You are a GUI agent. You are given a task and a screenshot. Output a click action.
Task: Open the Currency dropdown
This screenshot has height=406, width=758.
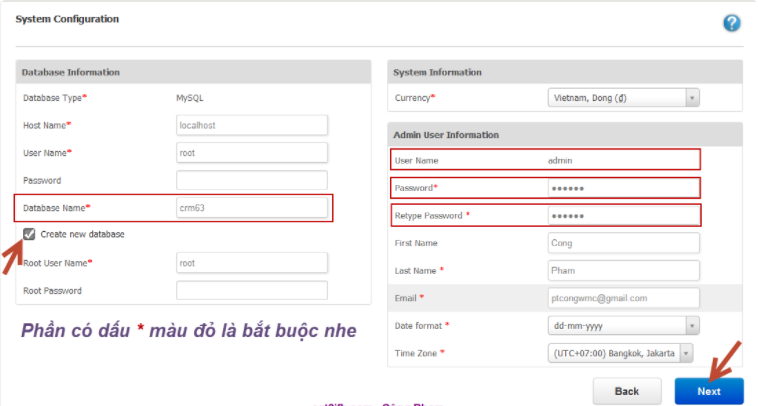point(623,98)
